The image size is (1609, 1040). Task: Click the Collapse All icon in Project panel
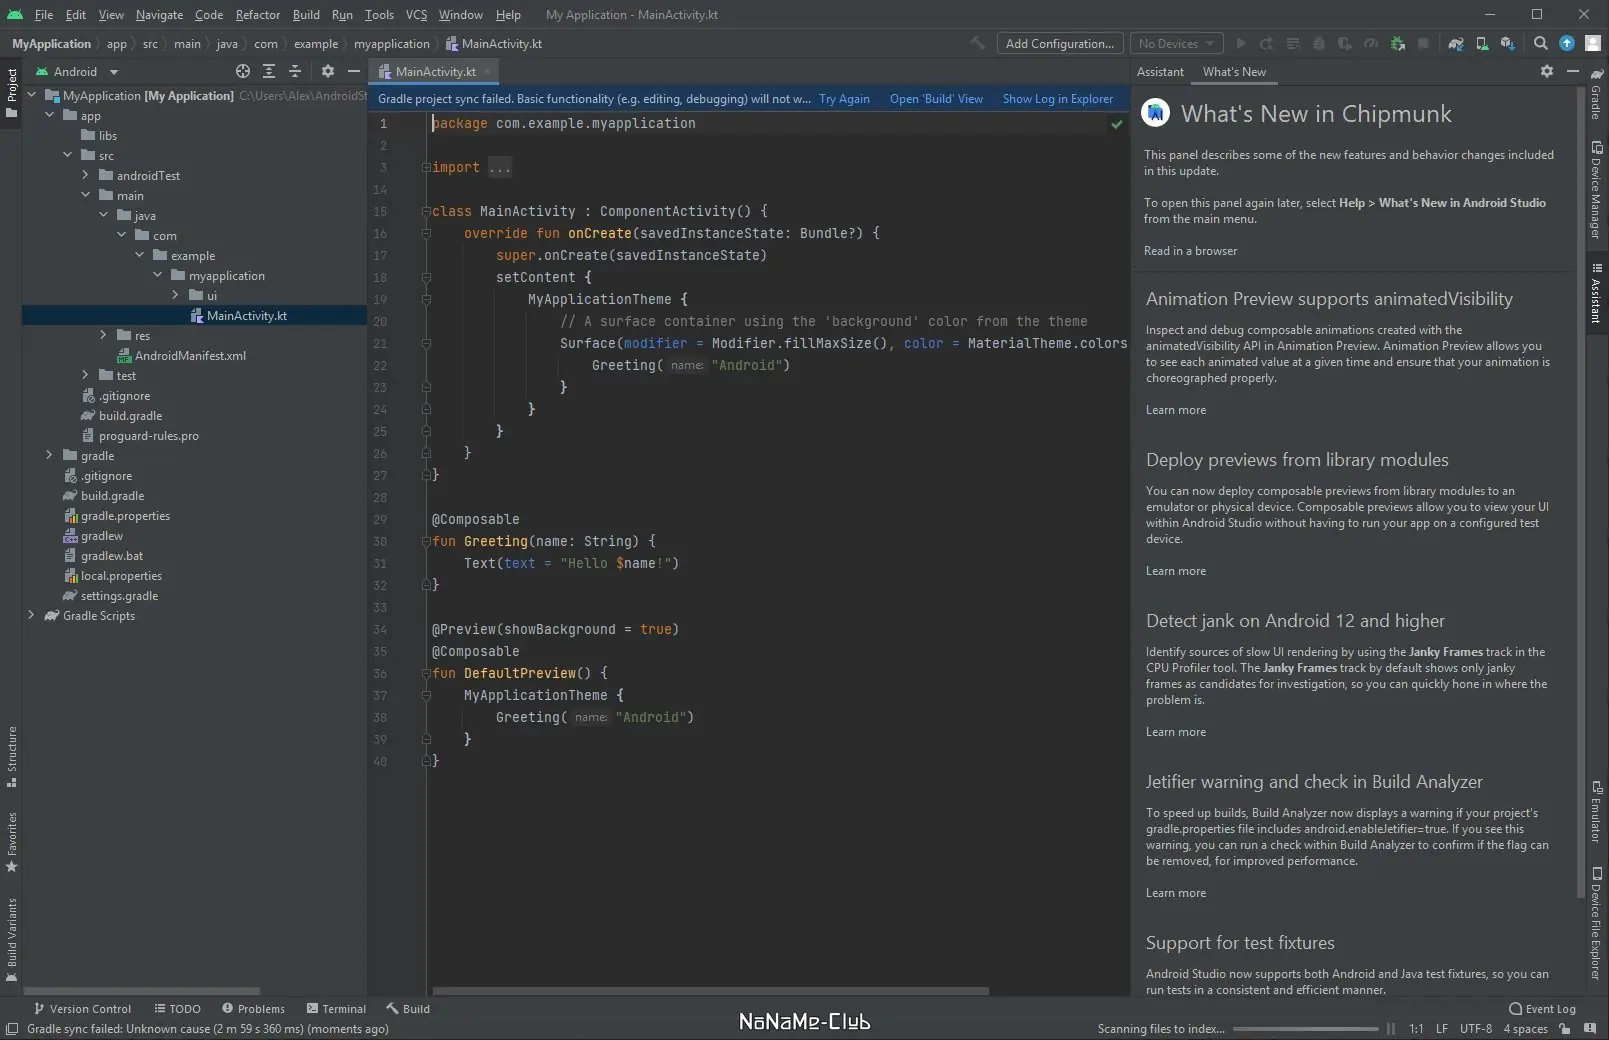295,72
